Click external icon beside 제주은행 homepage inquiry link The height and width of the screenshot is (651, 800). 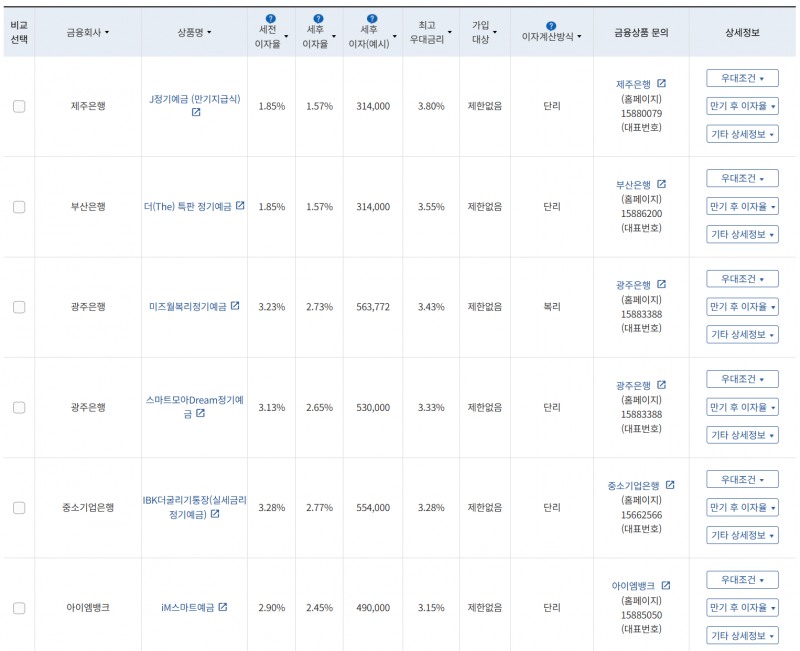[x=662, y=83]
